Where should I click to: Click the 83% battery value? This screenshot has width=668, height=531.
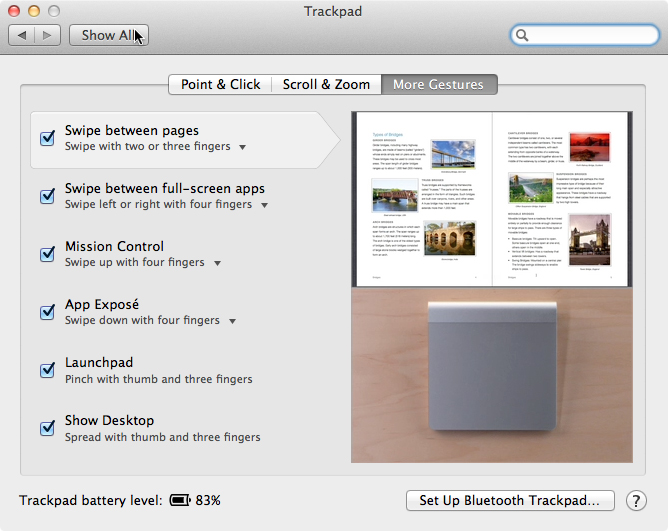[x=208, y=500]
